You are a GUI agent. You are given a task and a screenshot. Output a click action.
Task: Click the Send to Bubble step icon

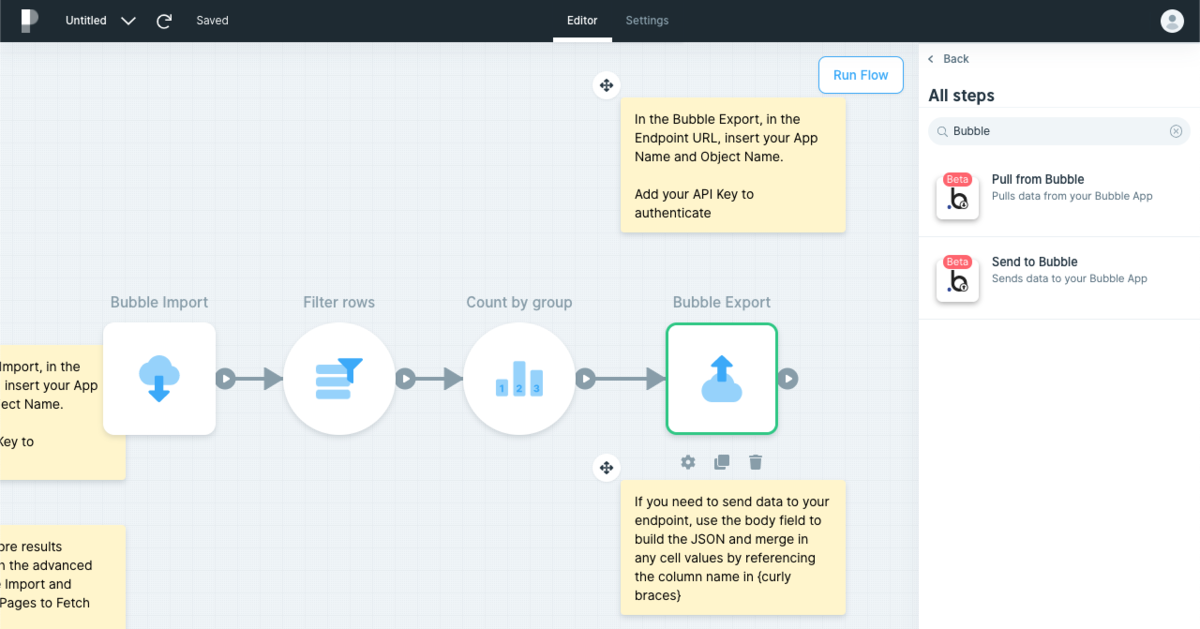click(x=958, y=278)
